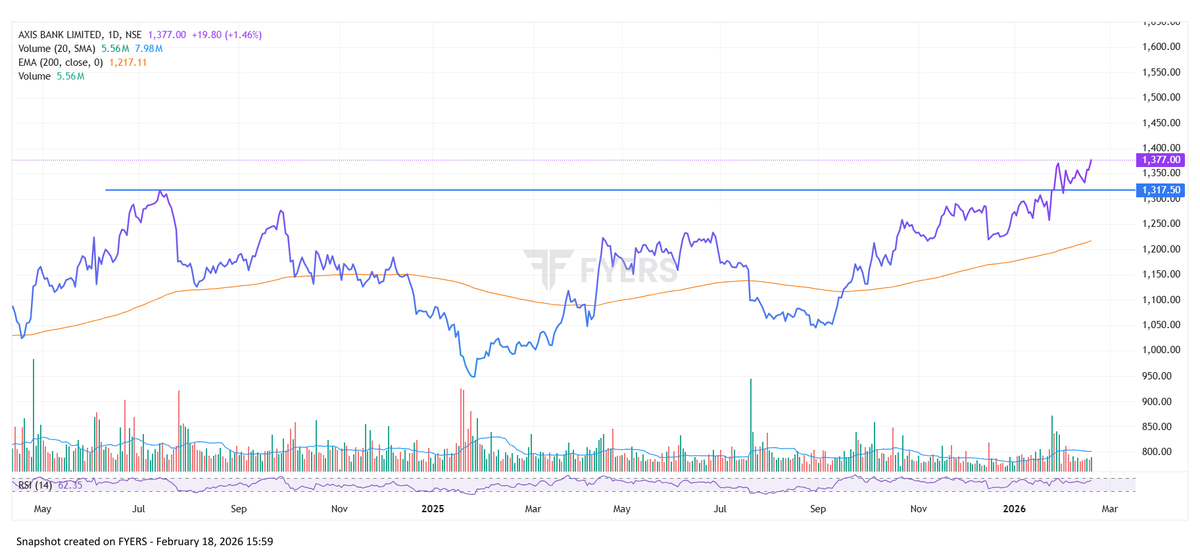Viewport: 1200px width, 555px height.
Task: Click the 1,000.00 price axis label
Action: pyautogui.click(x=1162, y=350)
